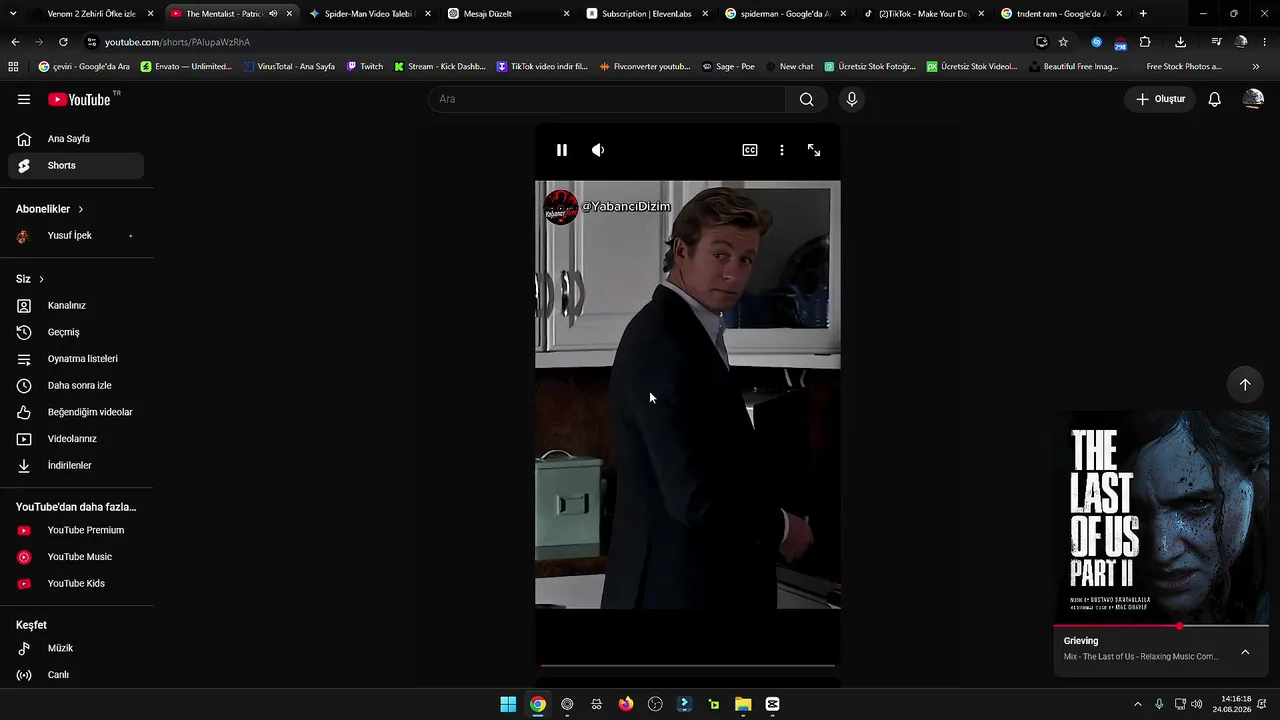This screenshot has height=720, width=1280.
Task: Open YouTube Music link
Action: pyautogui.click(x=76, y=557)
